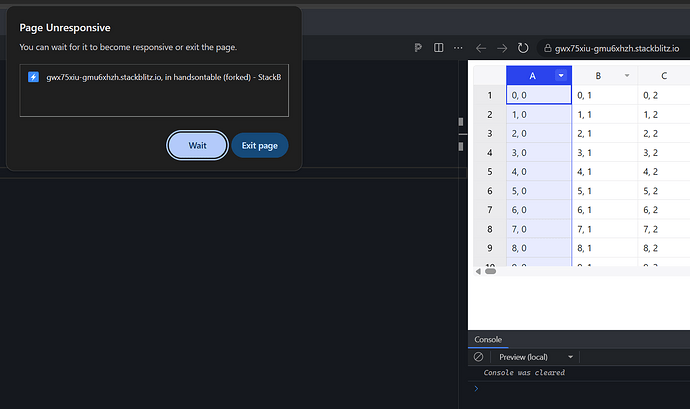Open the more options ellipsis menu

click(458, 48)
